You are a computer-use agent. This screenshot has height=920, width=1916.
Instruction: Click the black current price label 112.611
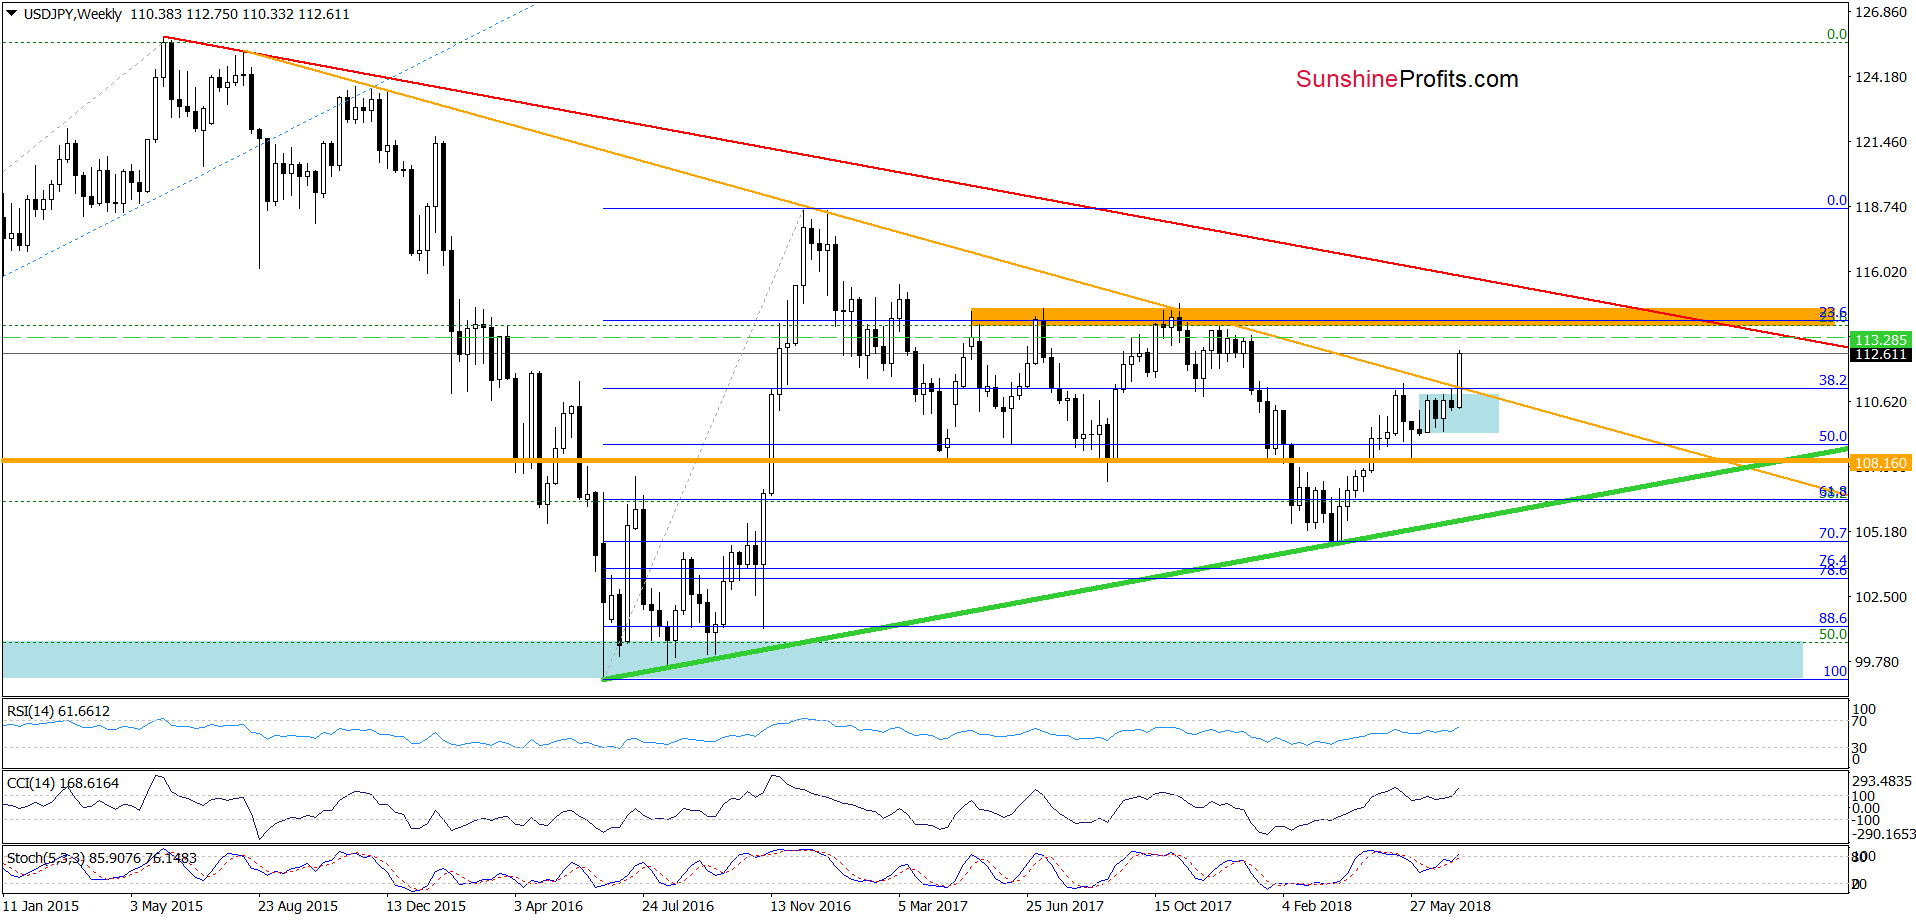point(1881,354)
